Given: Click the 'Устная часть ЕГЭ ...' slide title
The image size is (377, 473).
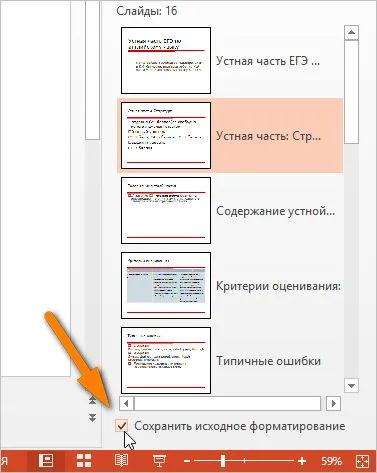Looking at the screenshot, I should 268,61.
